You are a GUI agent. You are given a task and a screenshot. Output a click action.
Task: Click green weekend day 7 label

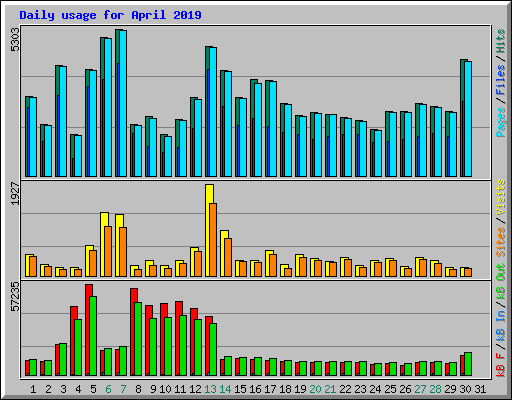tap(123, 389)
